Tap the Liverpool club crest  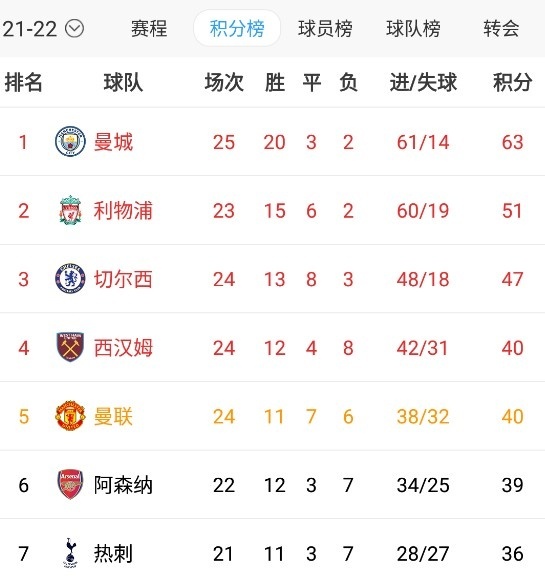70,210
